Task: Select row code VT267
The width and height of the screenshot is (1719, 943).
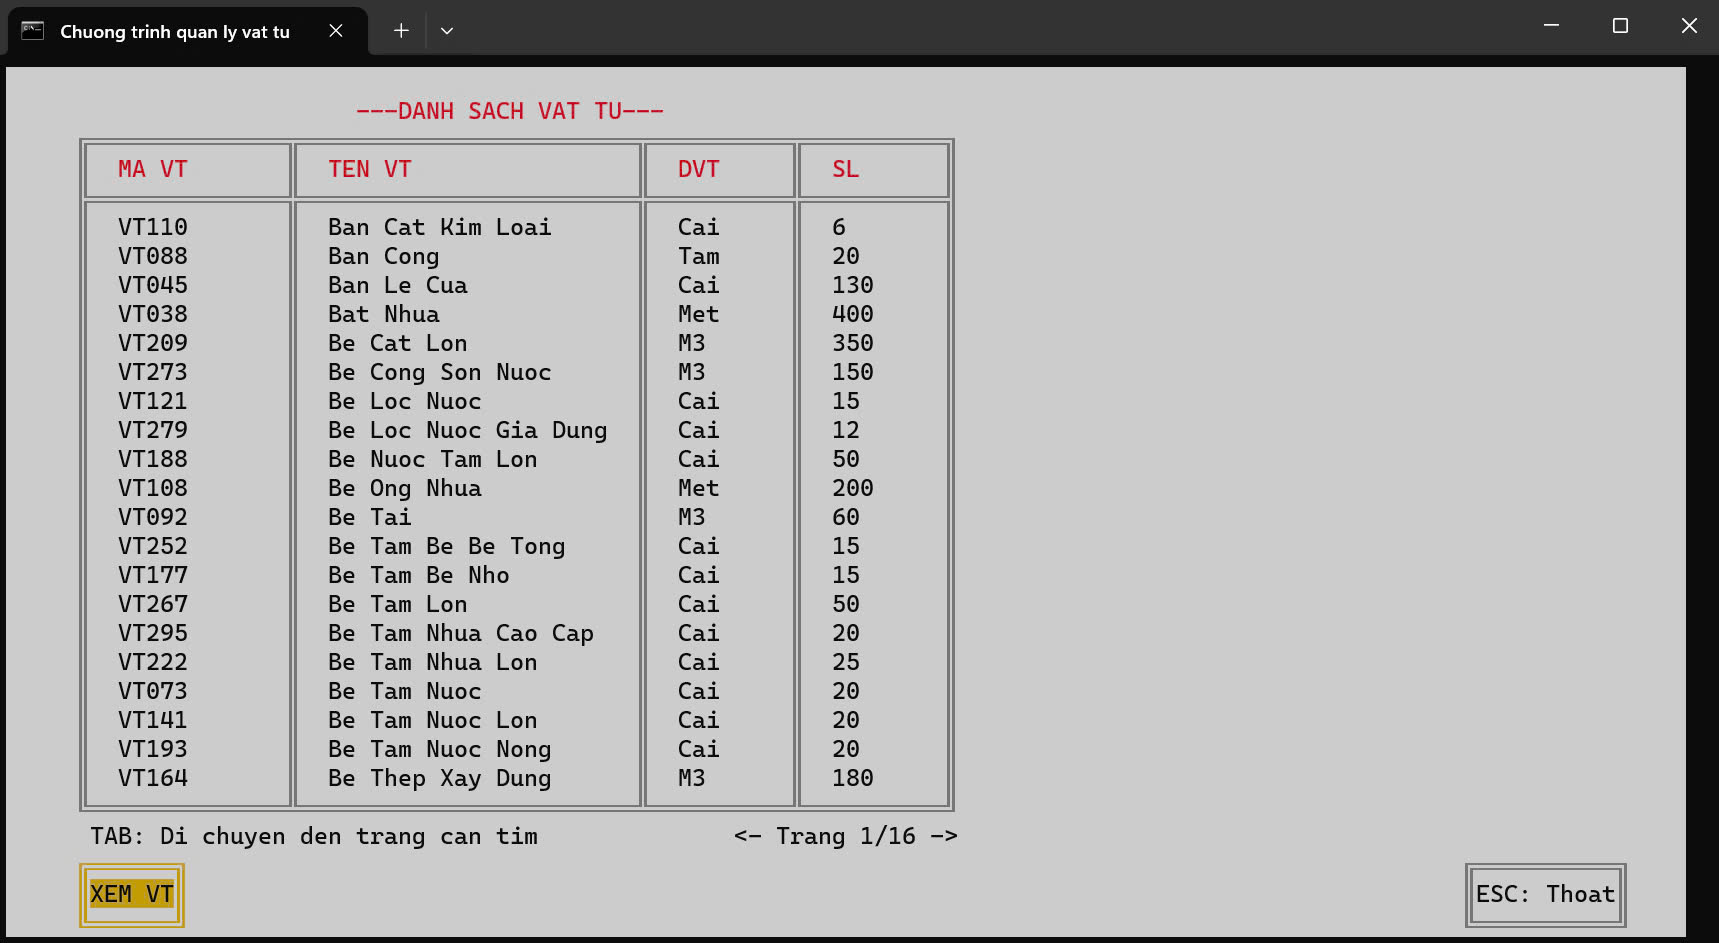Action: [153, 605]
